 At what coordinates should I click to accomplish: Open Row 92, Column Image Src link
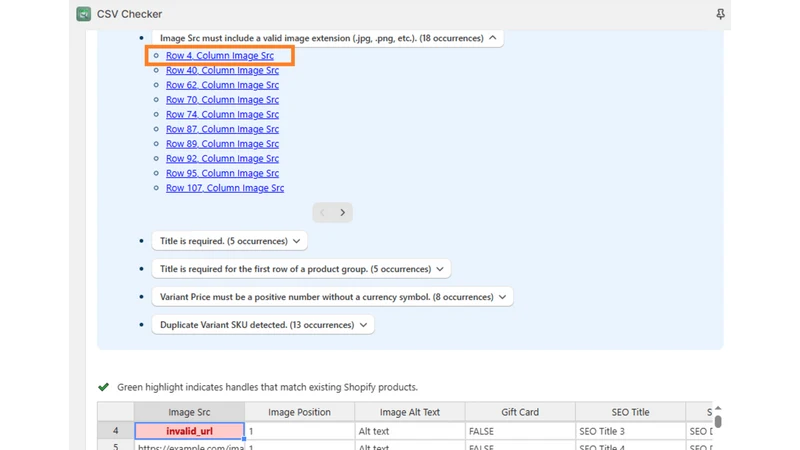[222, 159]
